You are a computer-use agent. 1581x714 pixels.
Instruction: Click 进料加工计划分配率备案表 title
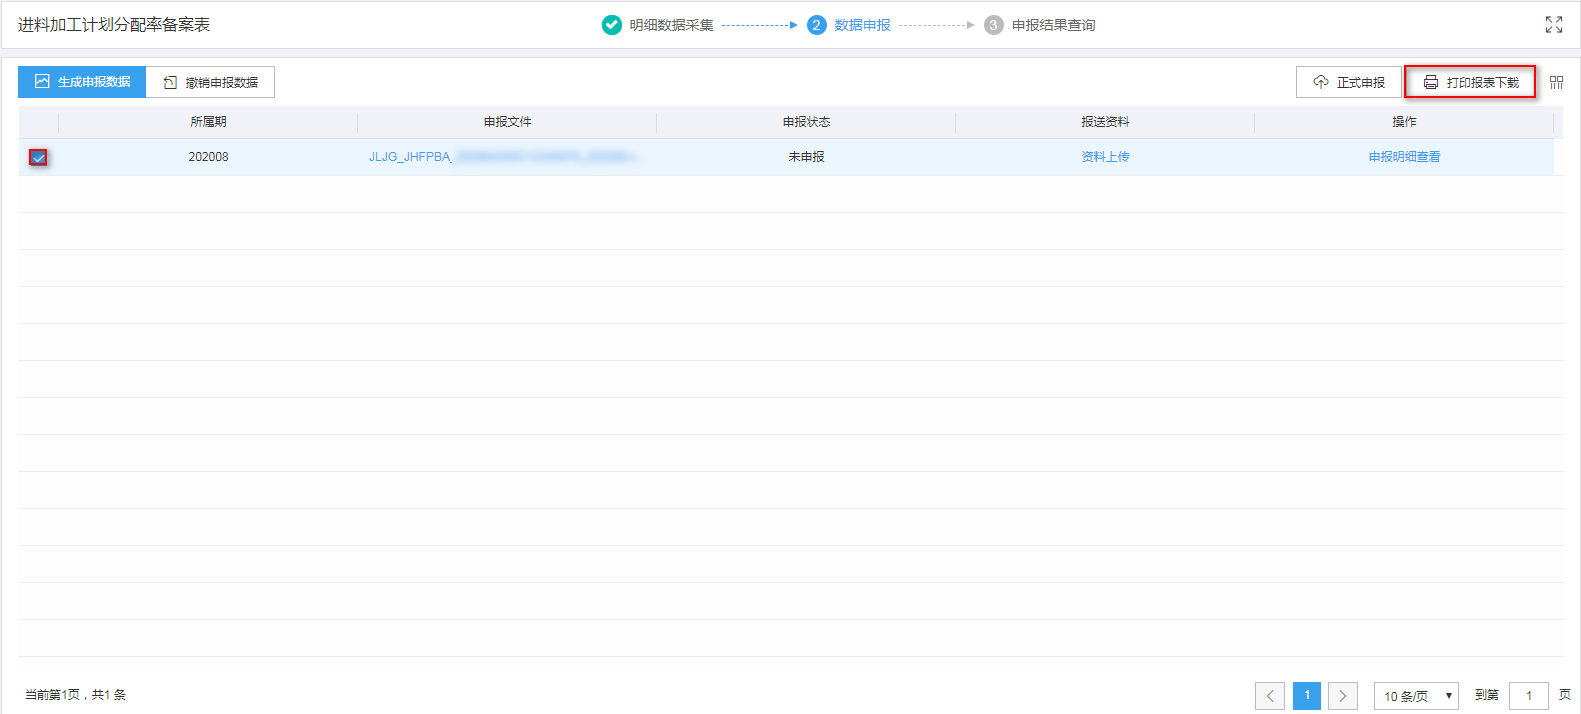click(x=114, y=25)
